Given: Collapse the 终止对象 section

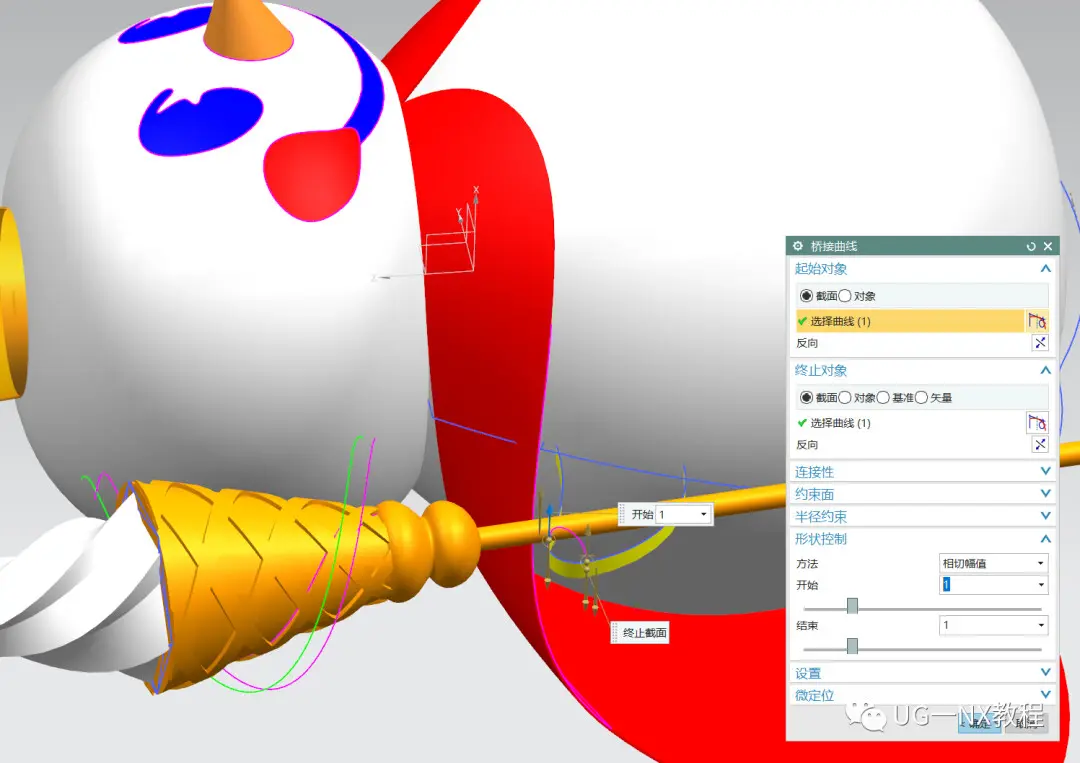Looking at the screenshot, I should [x=1046, y=370].
